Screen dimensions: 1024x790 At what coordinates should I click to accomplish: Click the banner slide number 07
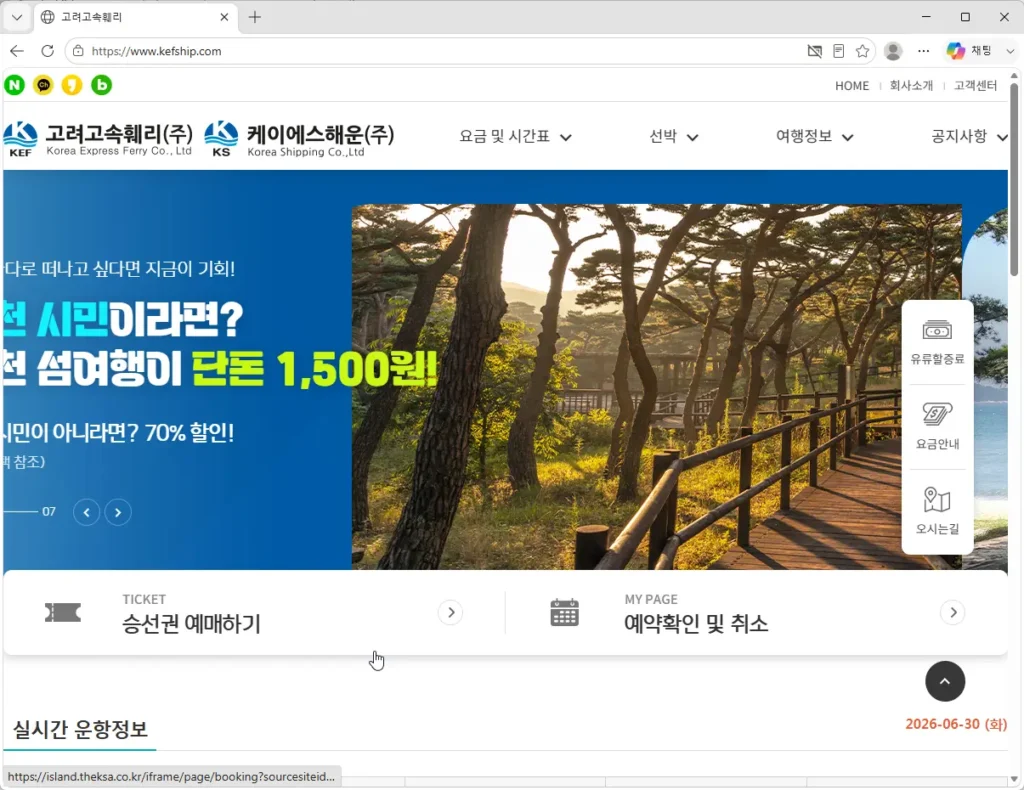(x=49, y=512)
